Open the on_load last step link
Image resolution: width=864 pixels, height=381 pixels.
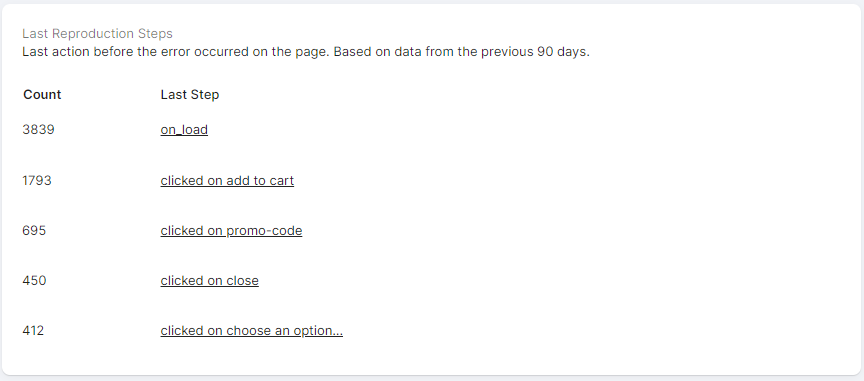(184, 130)
